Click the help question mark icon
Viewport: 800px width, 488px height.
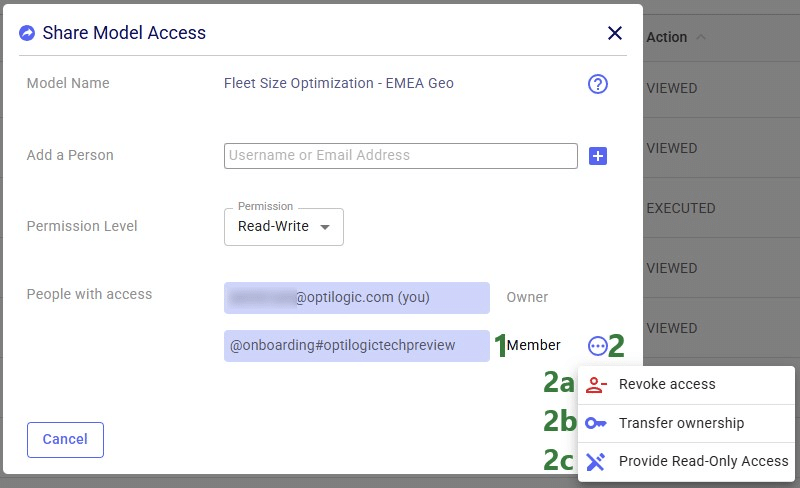[598, 84]
